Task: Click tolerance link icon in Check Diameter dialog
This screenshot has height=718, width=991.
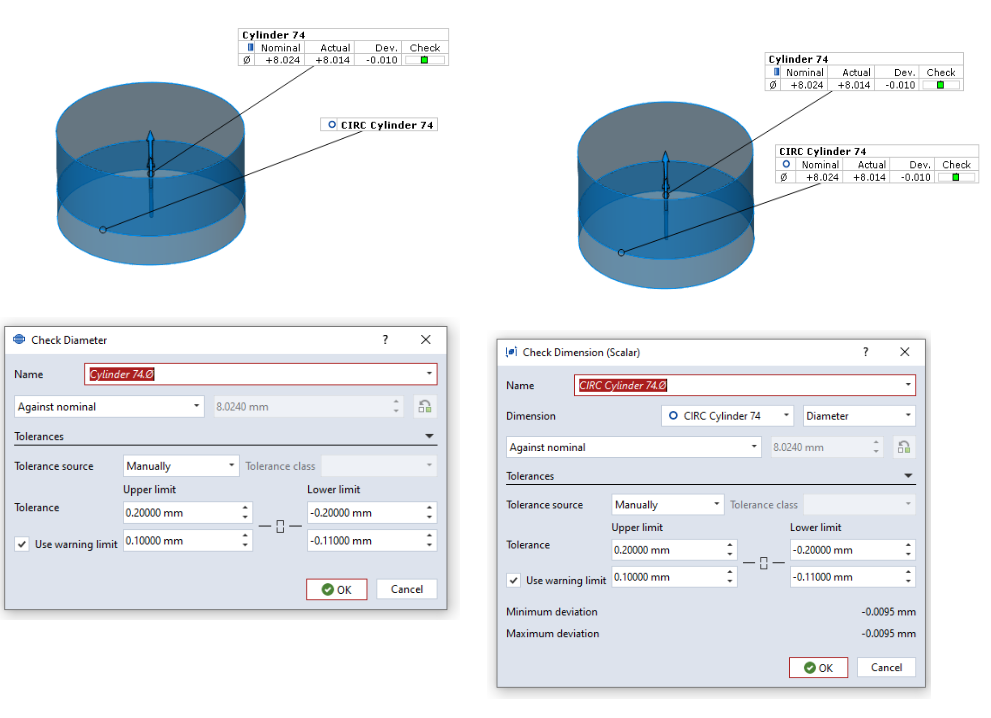Action: [280, 526]
